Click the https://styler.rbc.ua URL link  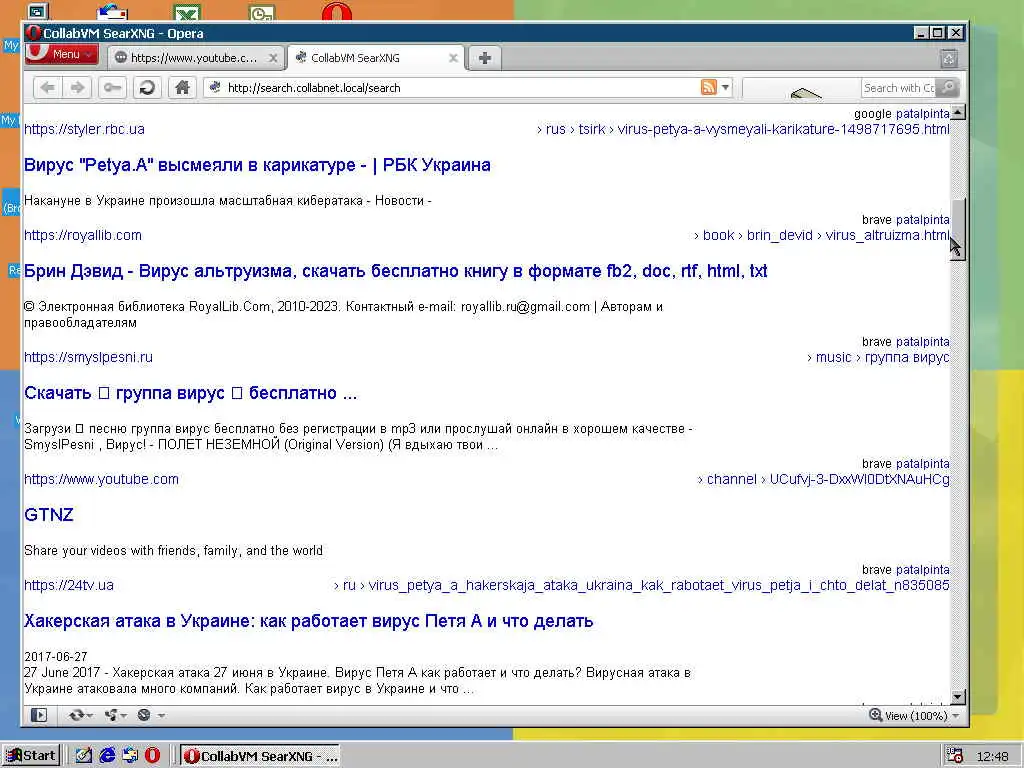84,129
